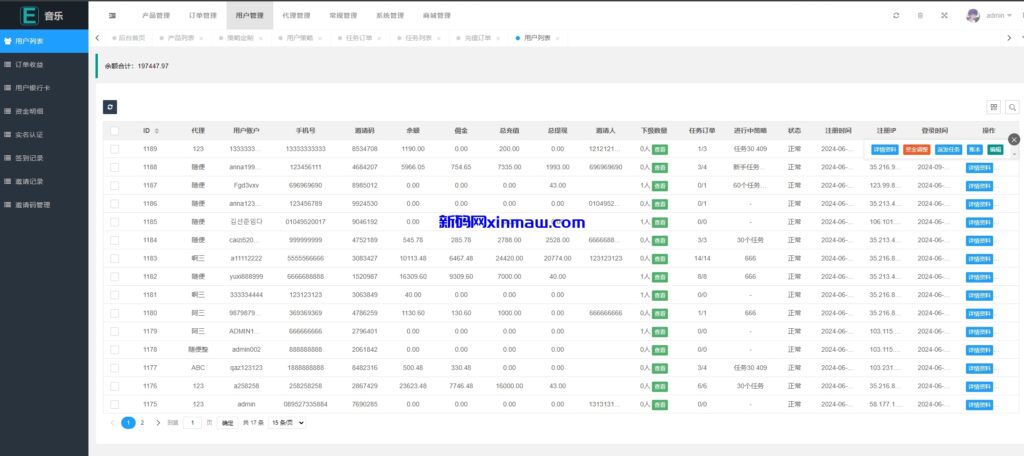The height and width of the screenshot is (456, 1024).
Task: Open 邀请记录 in the sidebar
Action: click(x=44, y=182)
